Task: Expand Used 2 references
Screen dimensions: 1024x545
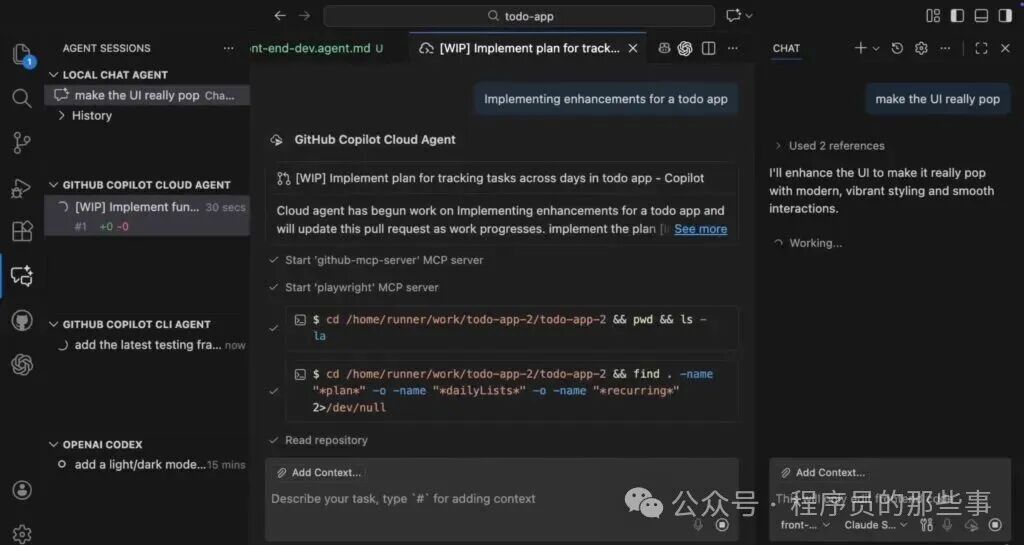Action: point(830,146)
